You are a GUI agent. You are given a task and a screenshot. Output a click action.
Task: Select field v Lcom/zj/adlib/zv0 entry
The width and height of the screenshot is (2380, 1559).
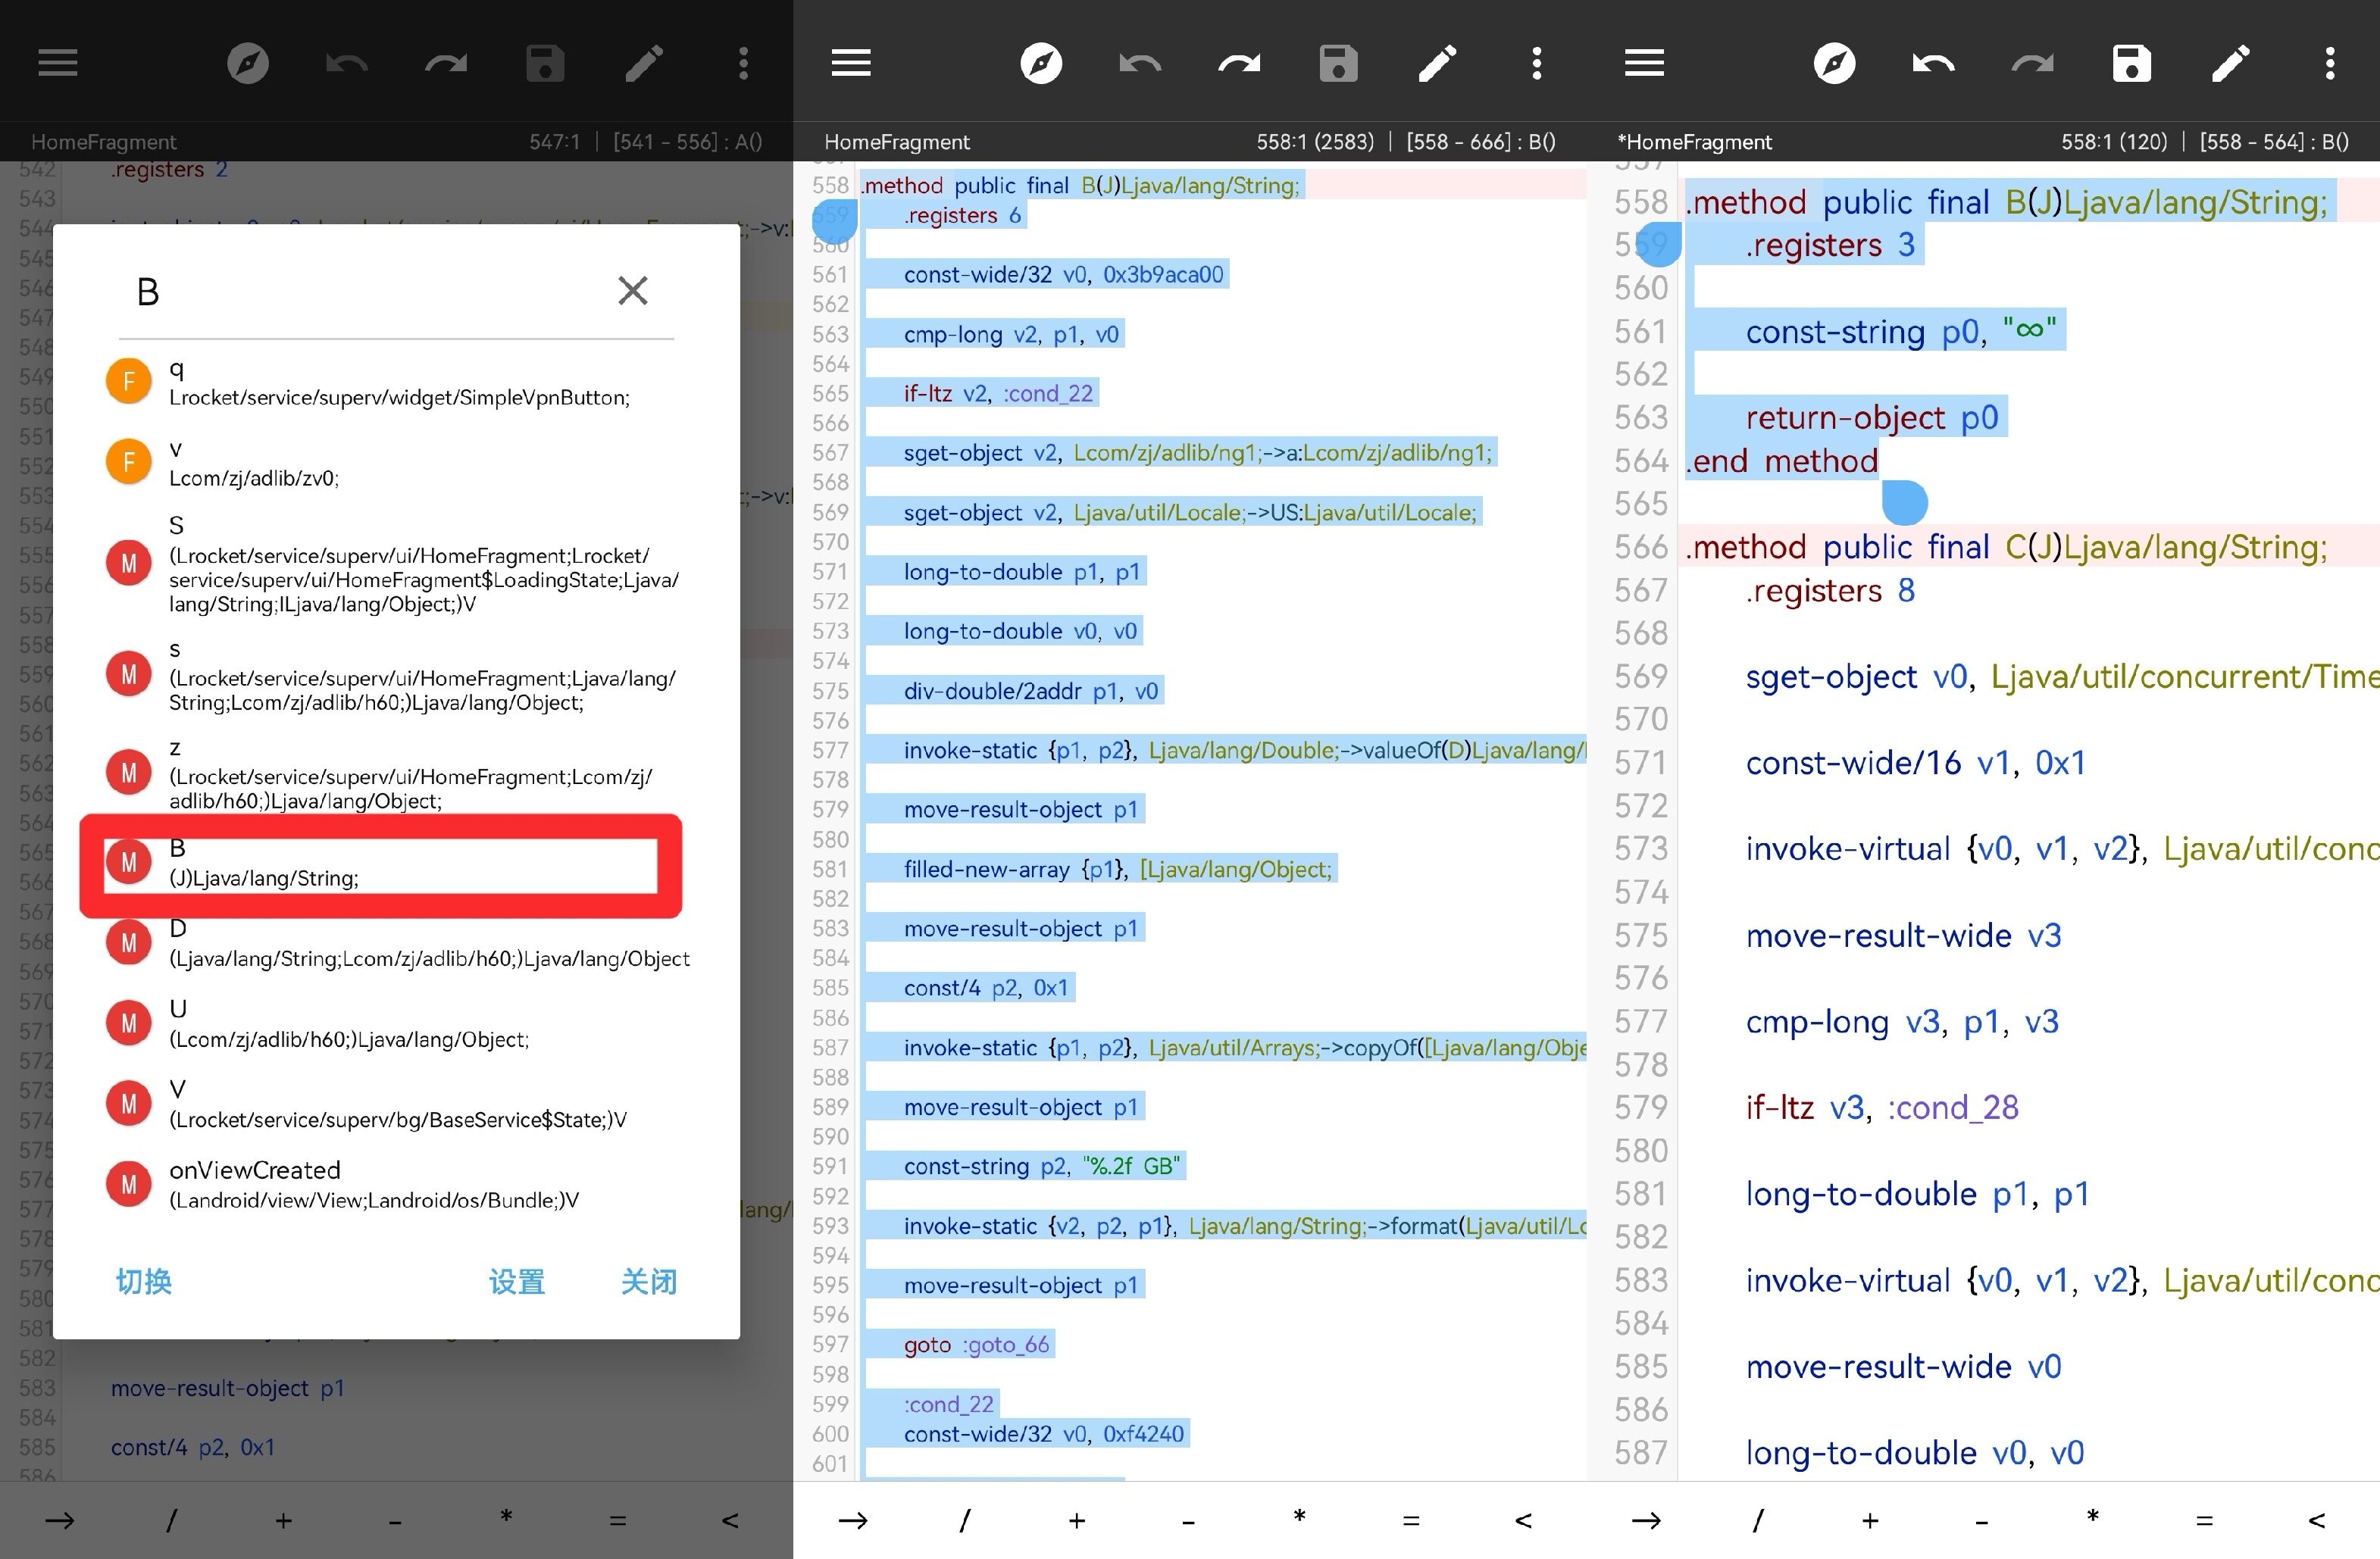[x=396, y=462]
